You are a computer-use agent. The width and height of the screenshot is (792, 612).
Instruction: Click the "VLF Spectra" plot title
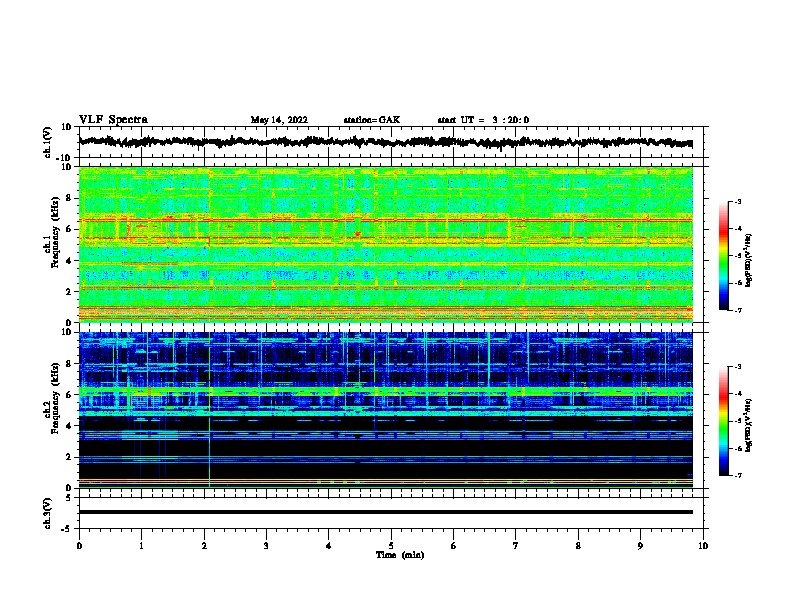[x=113, y=120]
